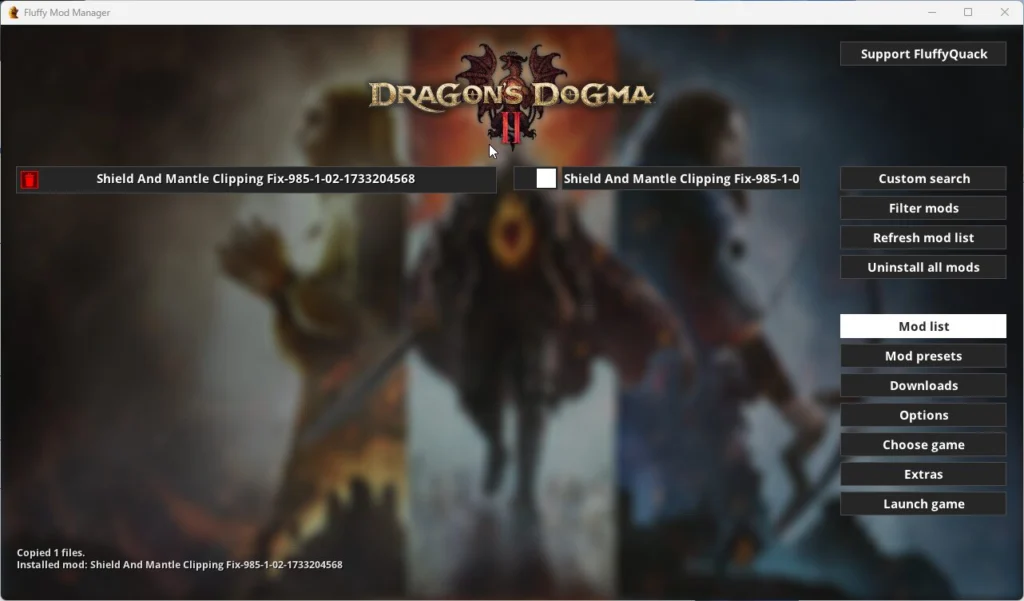Toggle the white checkbox for Shield And Mantle Clipping Fix
Image resolution: width=1024 pixels, height=601 pixels.
tap(546, 178)
